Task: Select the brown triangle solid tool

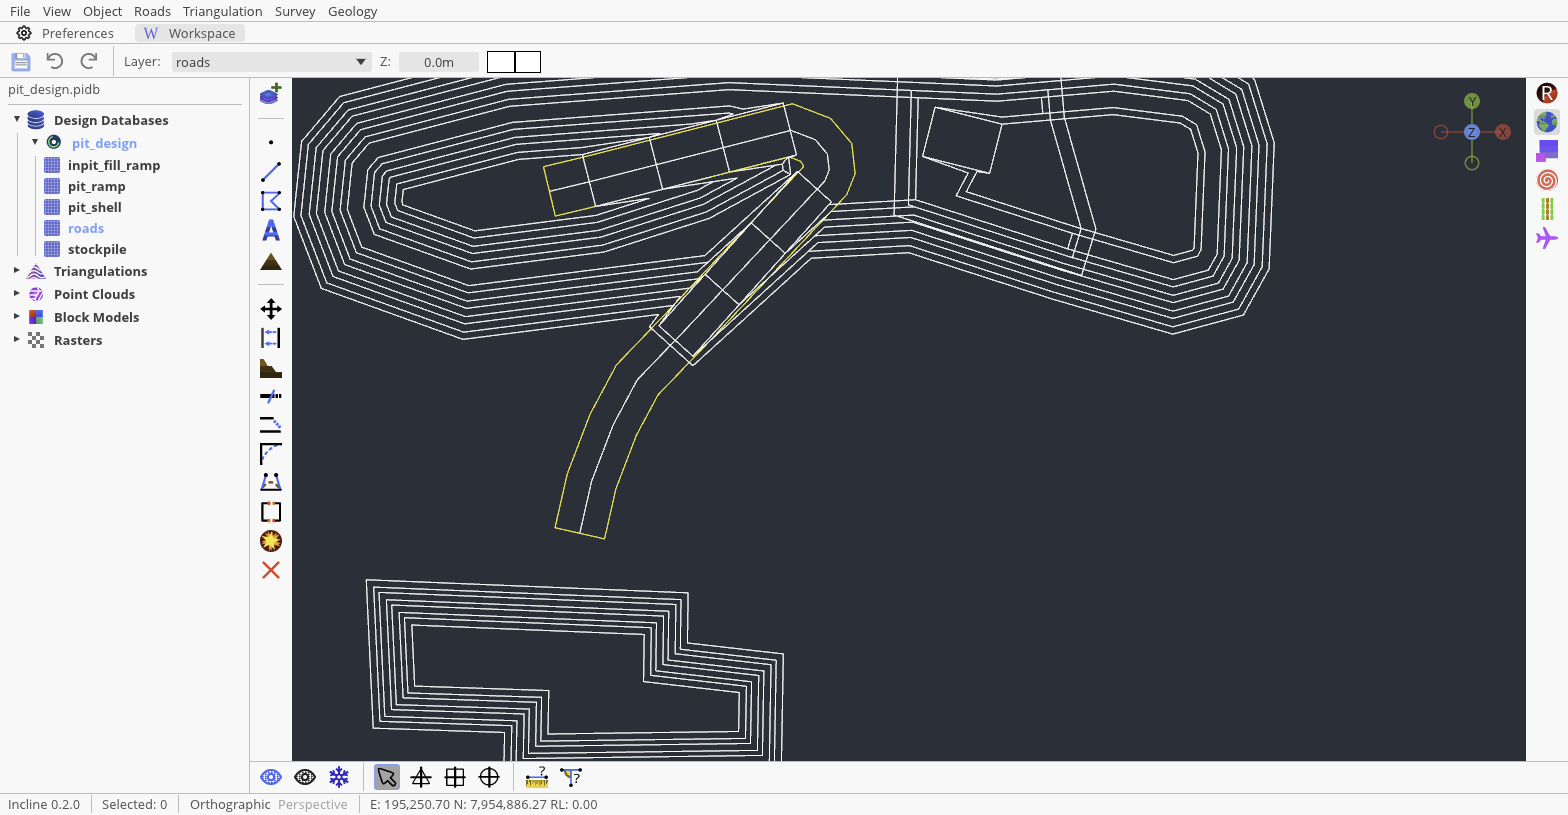Action: [271, 262]
